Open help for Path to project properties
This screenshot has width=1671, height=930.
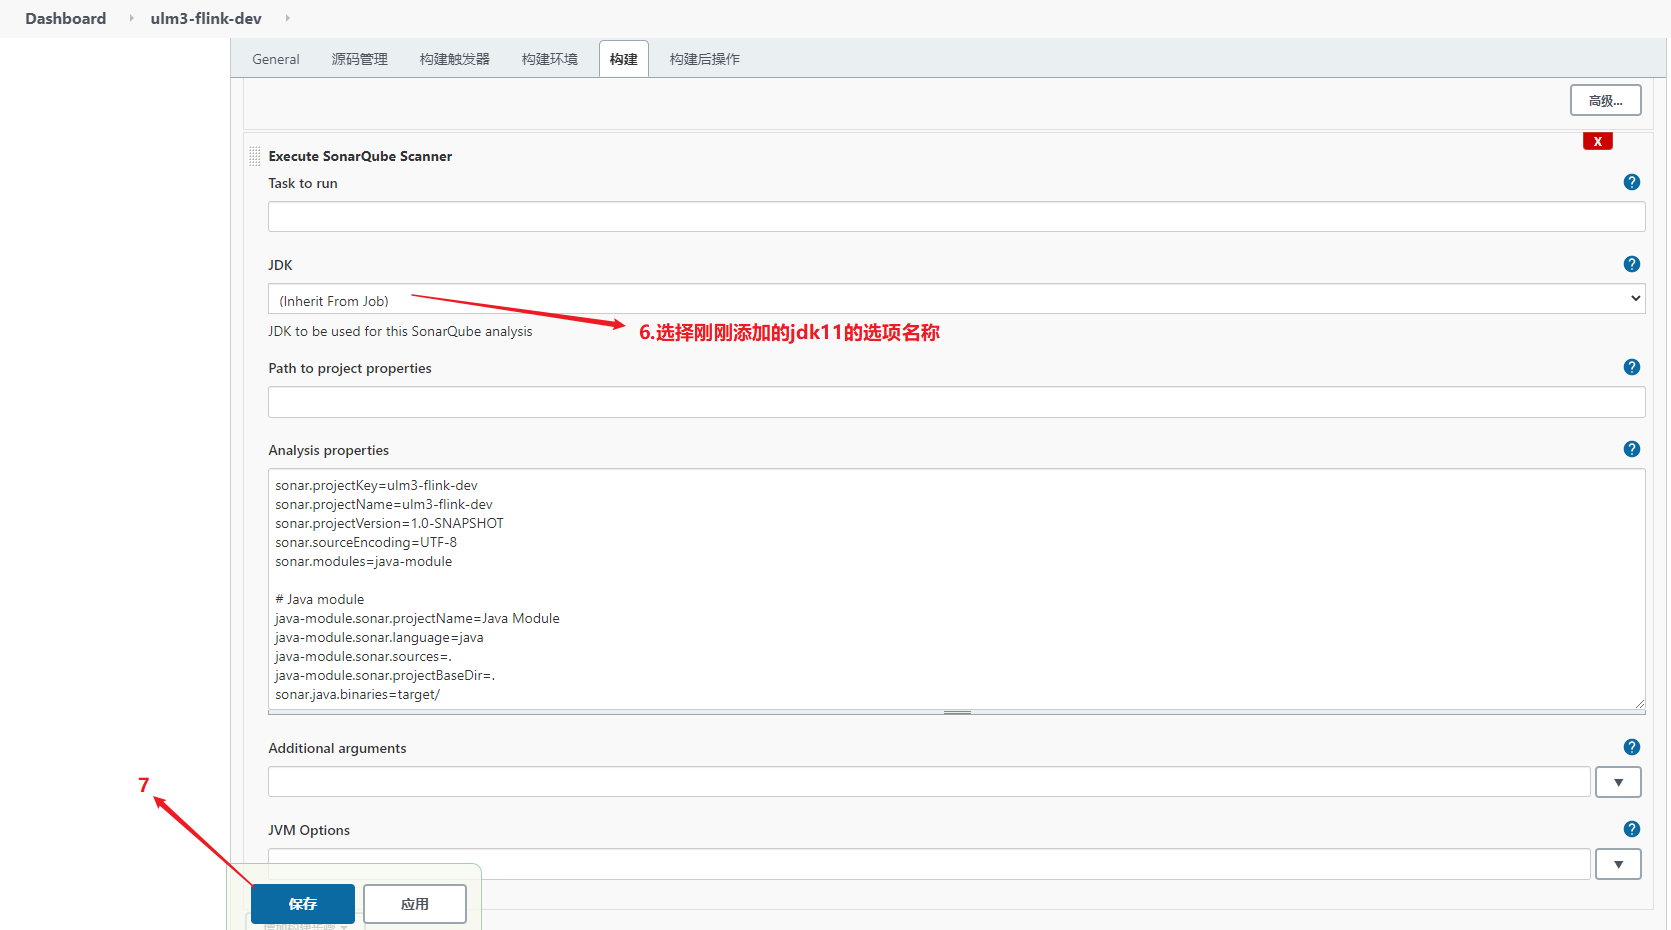tap(1631, 367)
